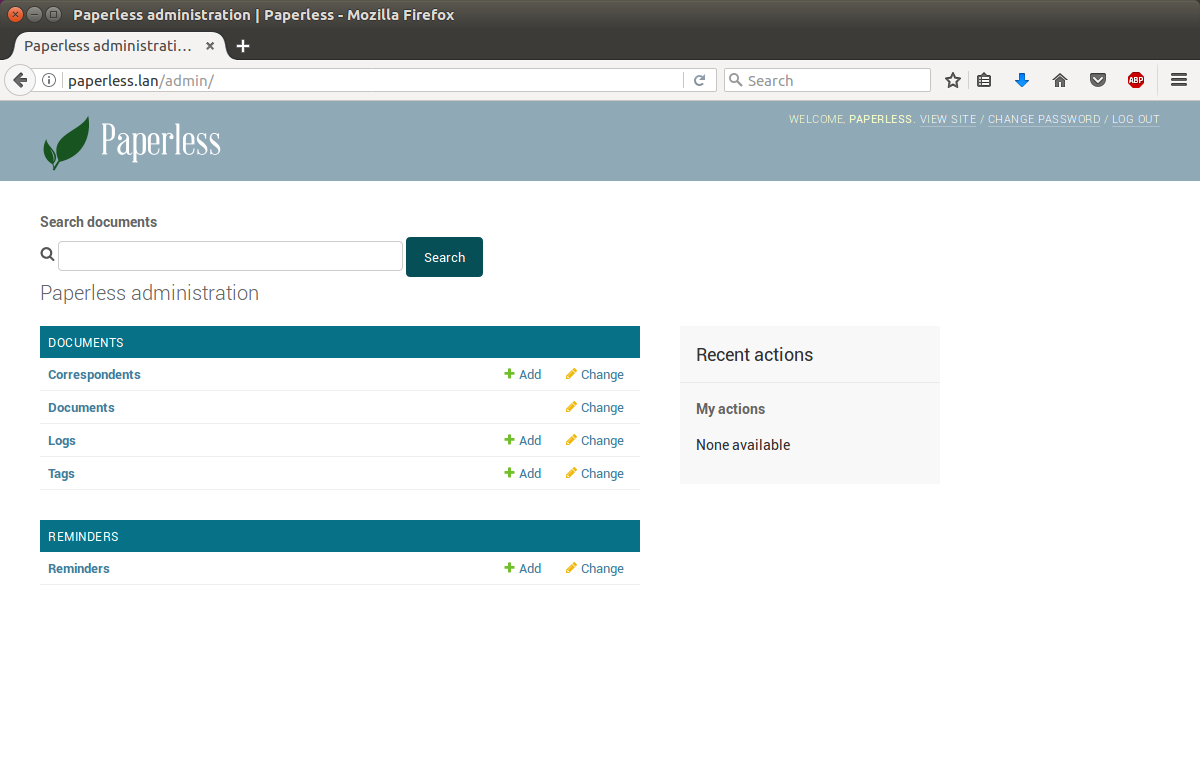This screenshot has height=759, width=1200.
Task: Click the Pocket icon in the toolbar
Action: pyautogui.click(x=1097, y=80)
